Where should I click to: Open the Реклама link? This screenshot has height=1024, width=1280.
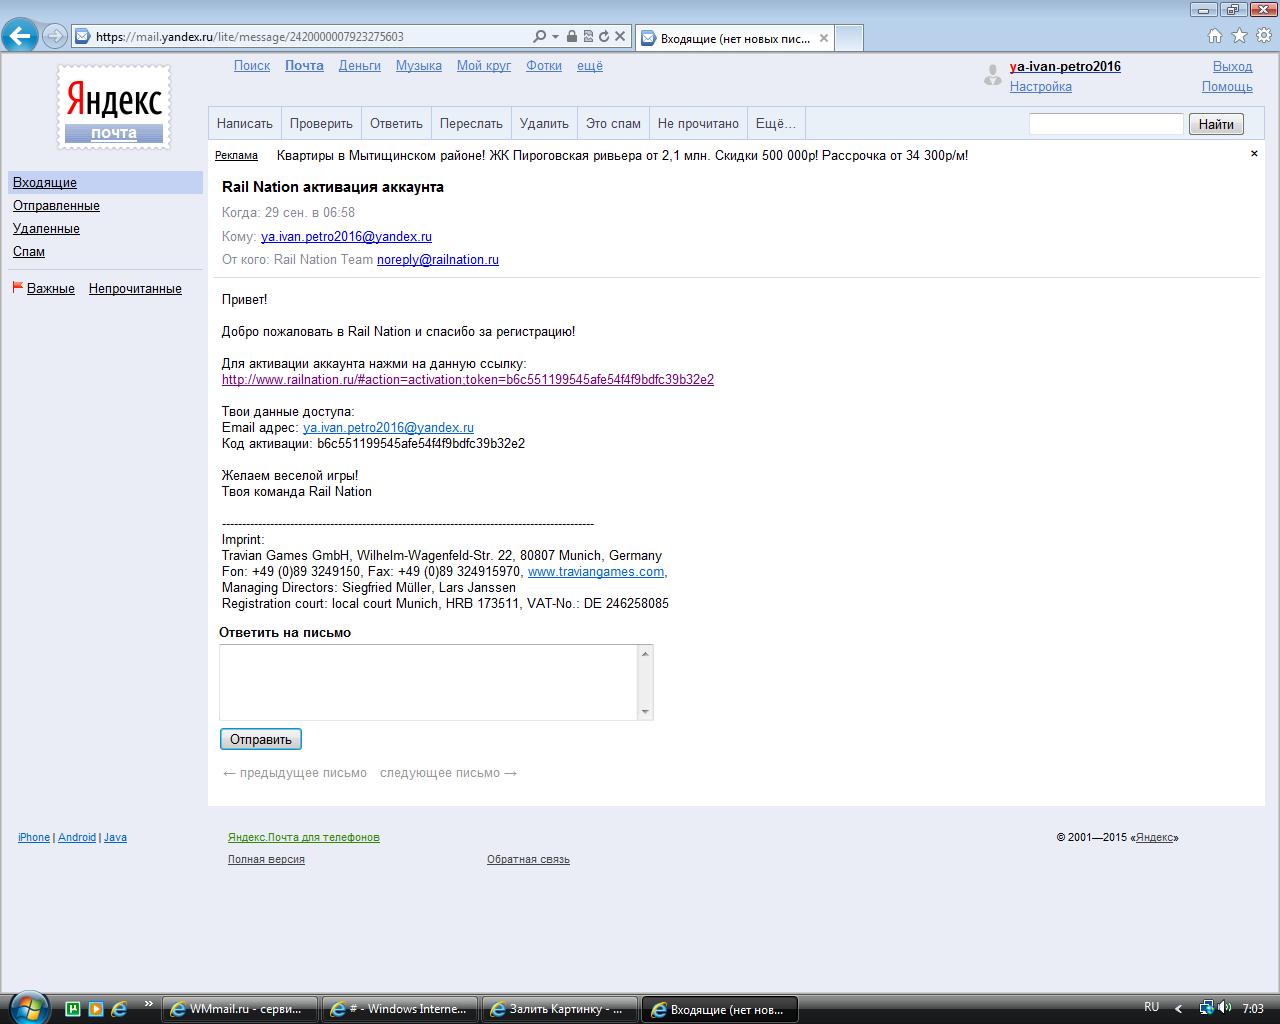point(236,155)
